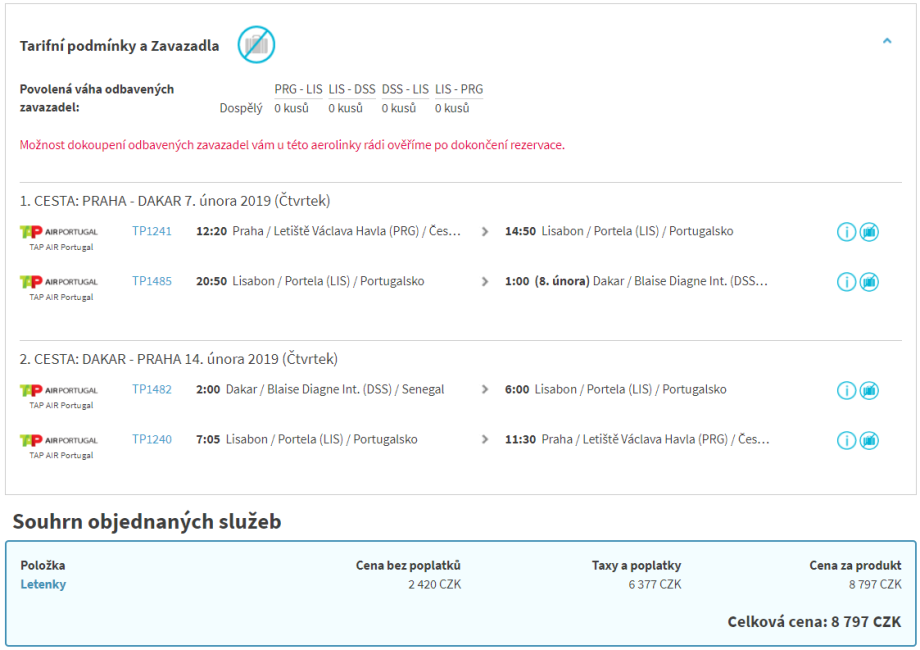920x650 pixels.
Task: Click the crossed-out luggage icon beside the heading
Action: tap(256, 44)
